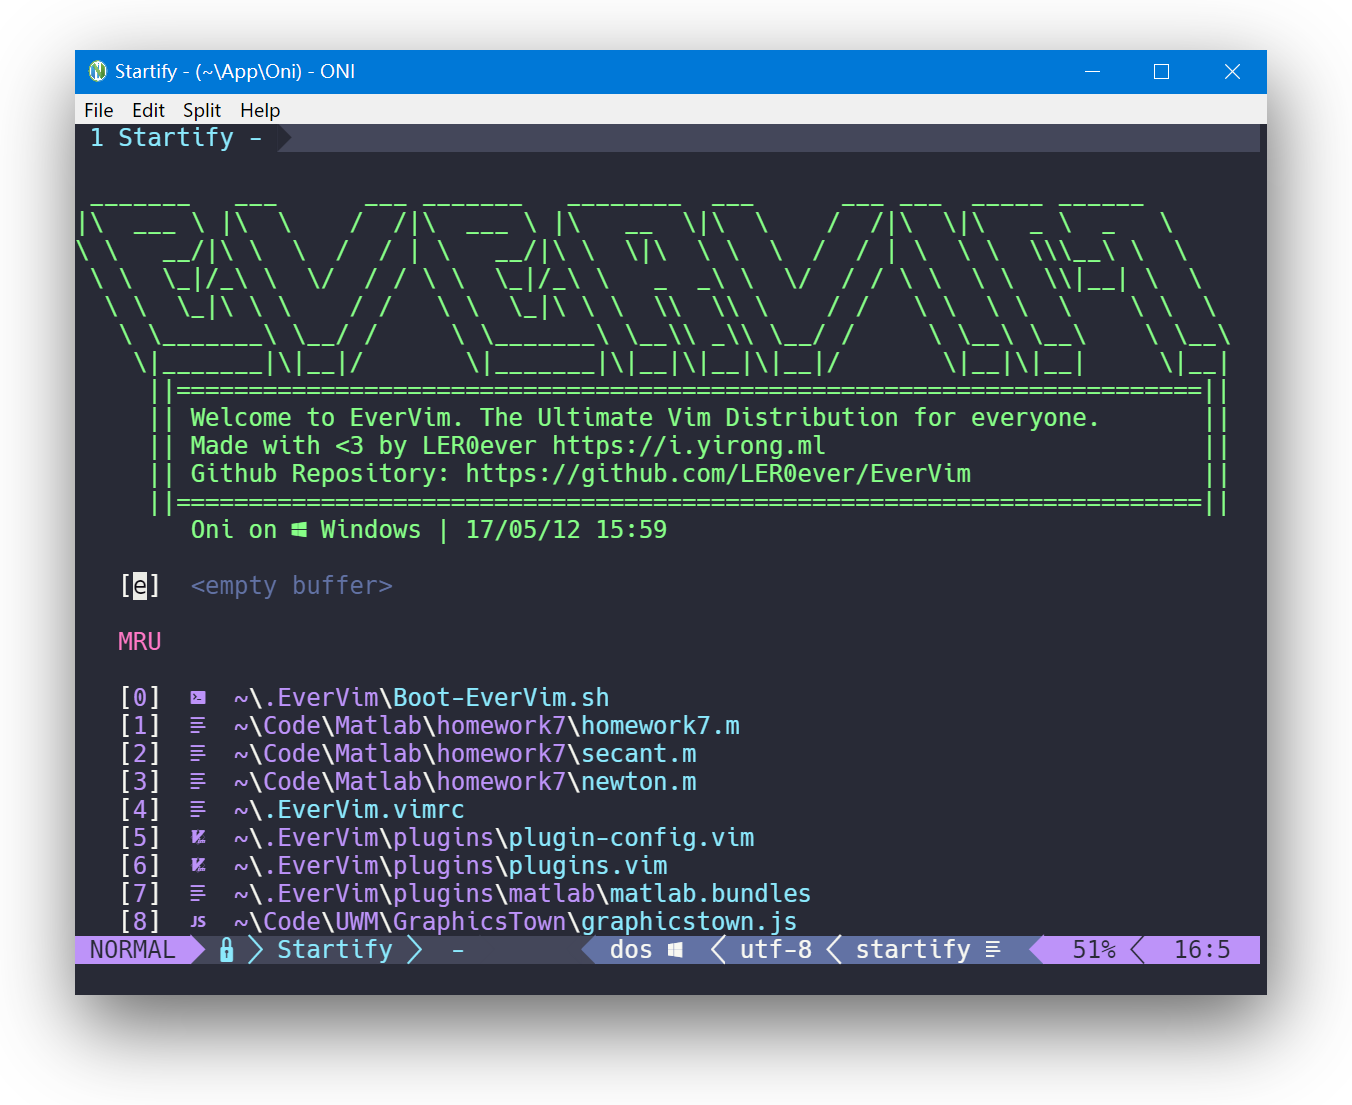Click the <empty buffer> label
The image size is (1352, 1105).
coord(292,586)
